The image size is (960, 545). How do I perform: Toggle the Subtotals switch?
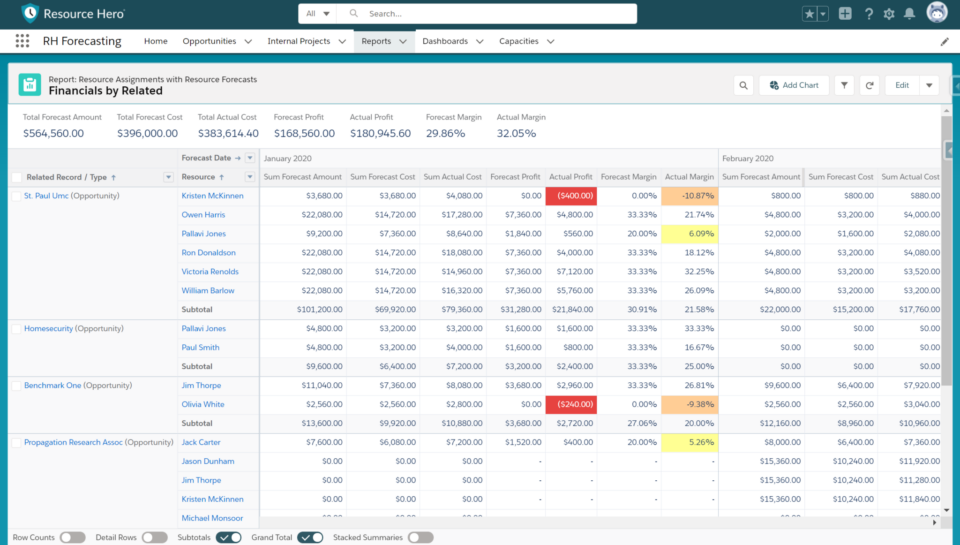coord(228,537)
